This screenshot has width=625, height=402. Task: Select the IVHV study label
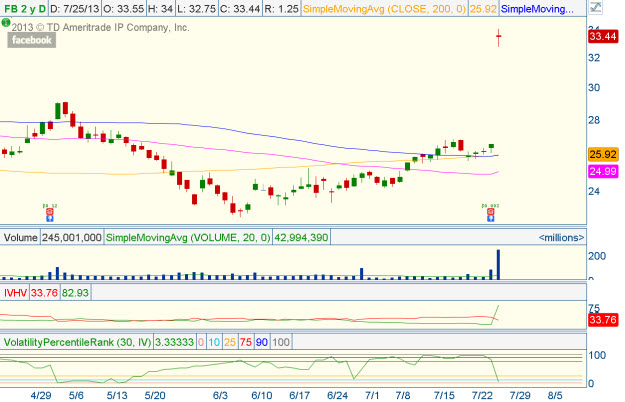click(16, 292)
